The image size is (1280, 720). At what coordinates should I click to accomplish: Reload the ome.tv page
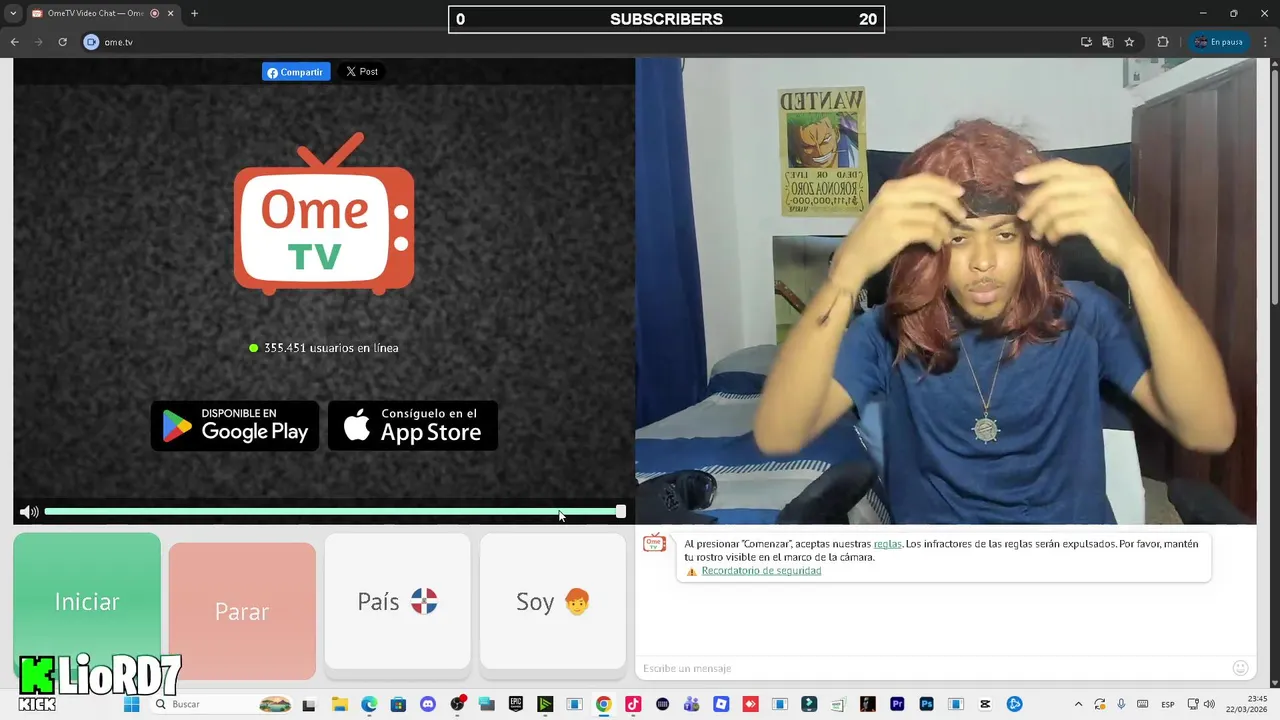coord(62,42)
